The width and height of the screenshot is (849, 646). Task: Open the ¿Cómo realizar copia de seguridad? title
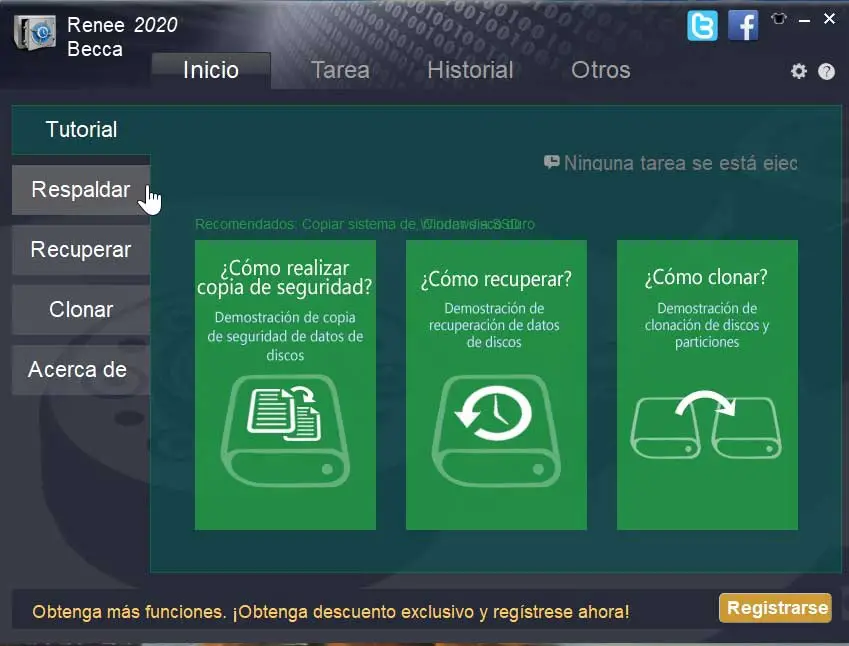pyautogui.click(x=285, y=278)
